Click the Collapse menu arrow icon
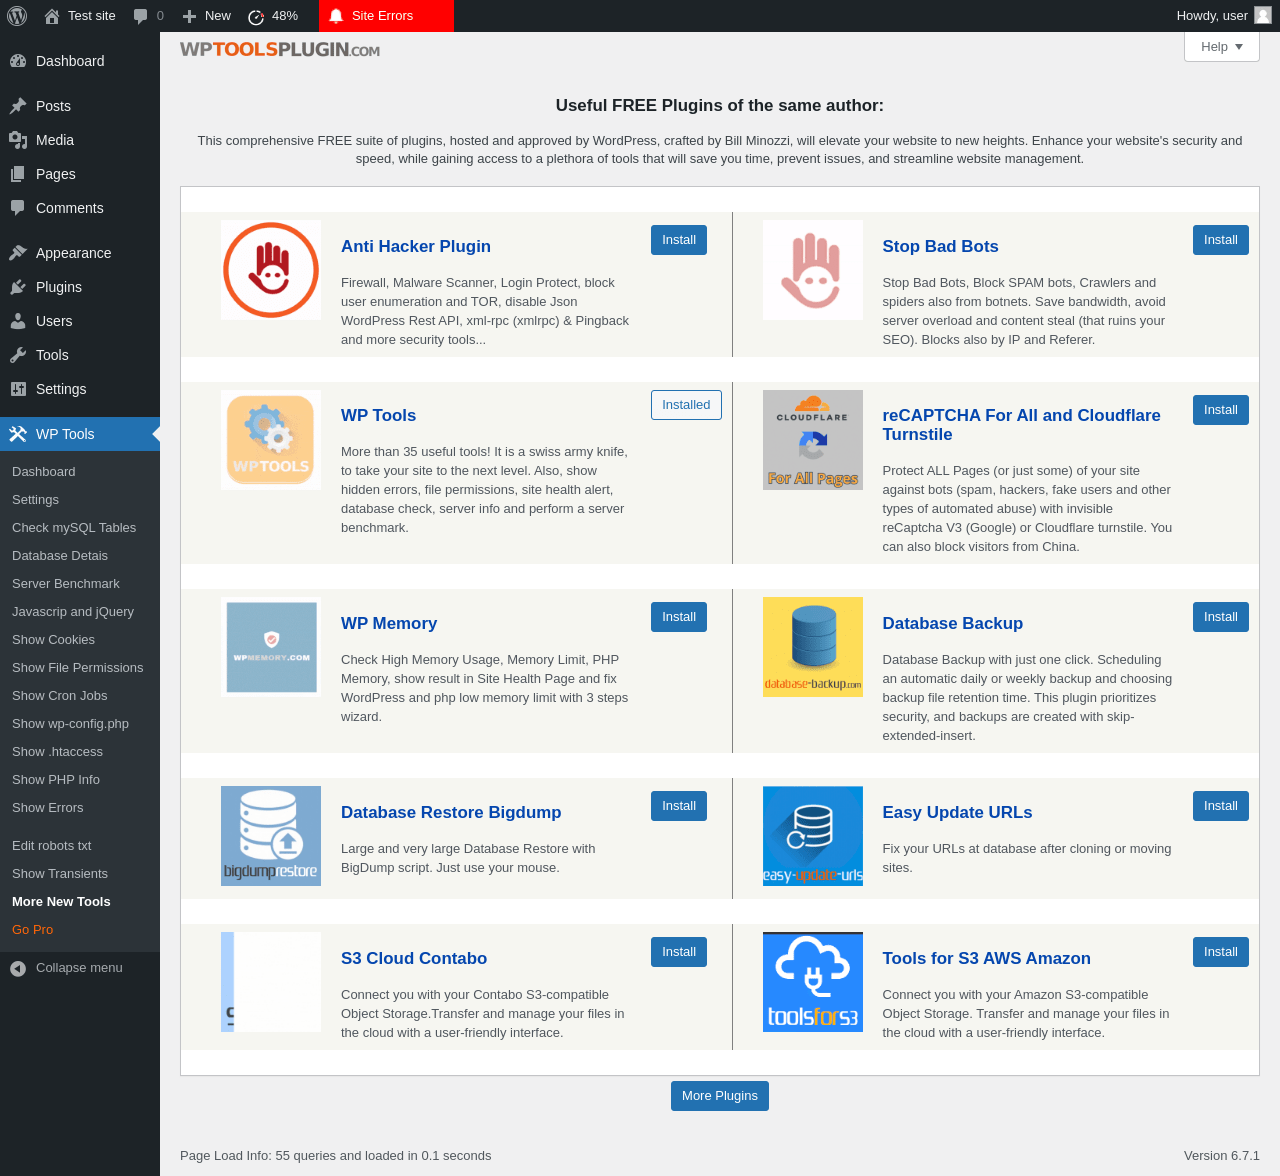The width and height of the screenshot is (1280, 1176). [x=18, y=968]
